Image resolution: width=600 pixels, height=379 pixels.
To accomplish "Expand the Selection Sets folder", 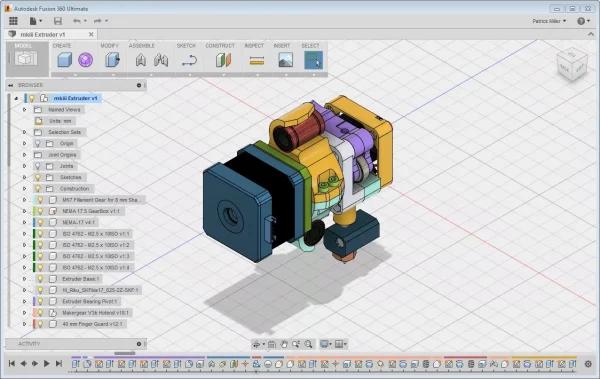I will [x=24, y=132].
